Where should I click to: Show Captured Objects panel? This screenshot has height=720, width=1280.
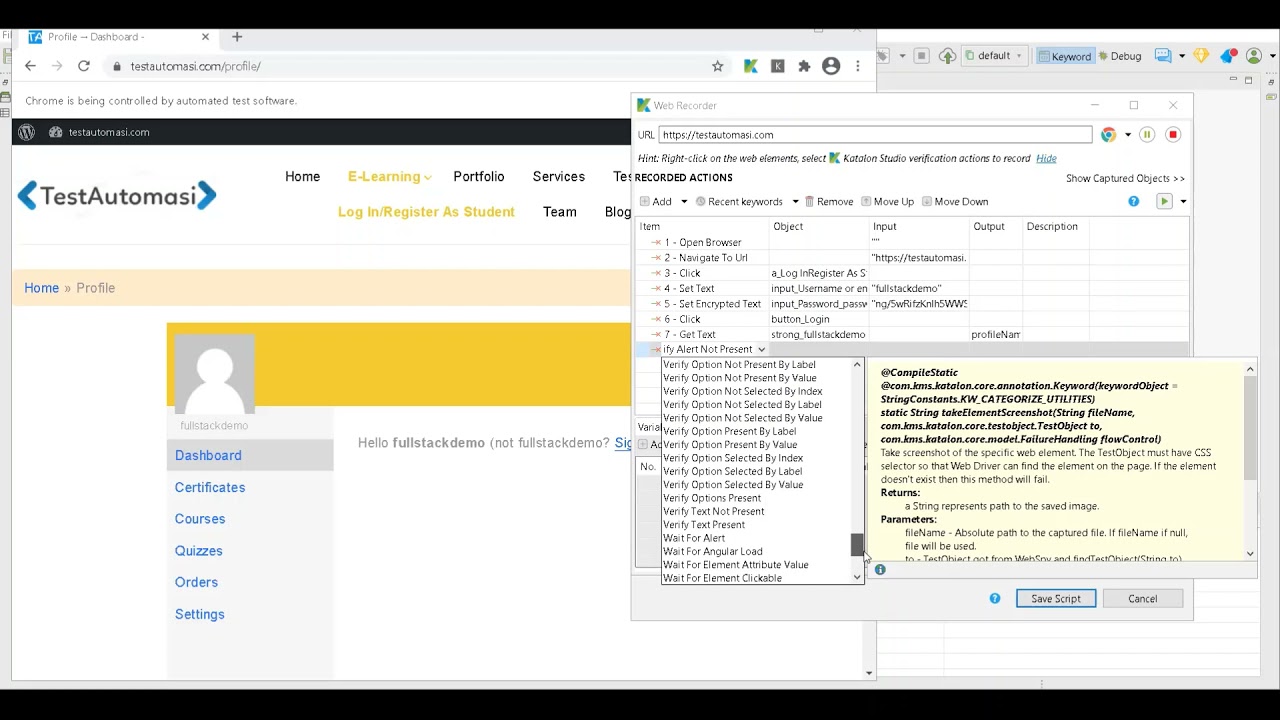click(x=1125, y=178)
